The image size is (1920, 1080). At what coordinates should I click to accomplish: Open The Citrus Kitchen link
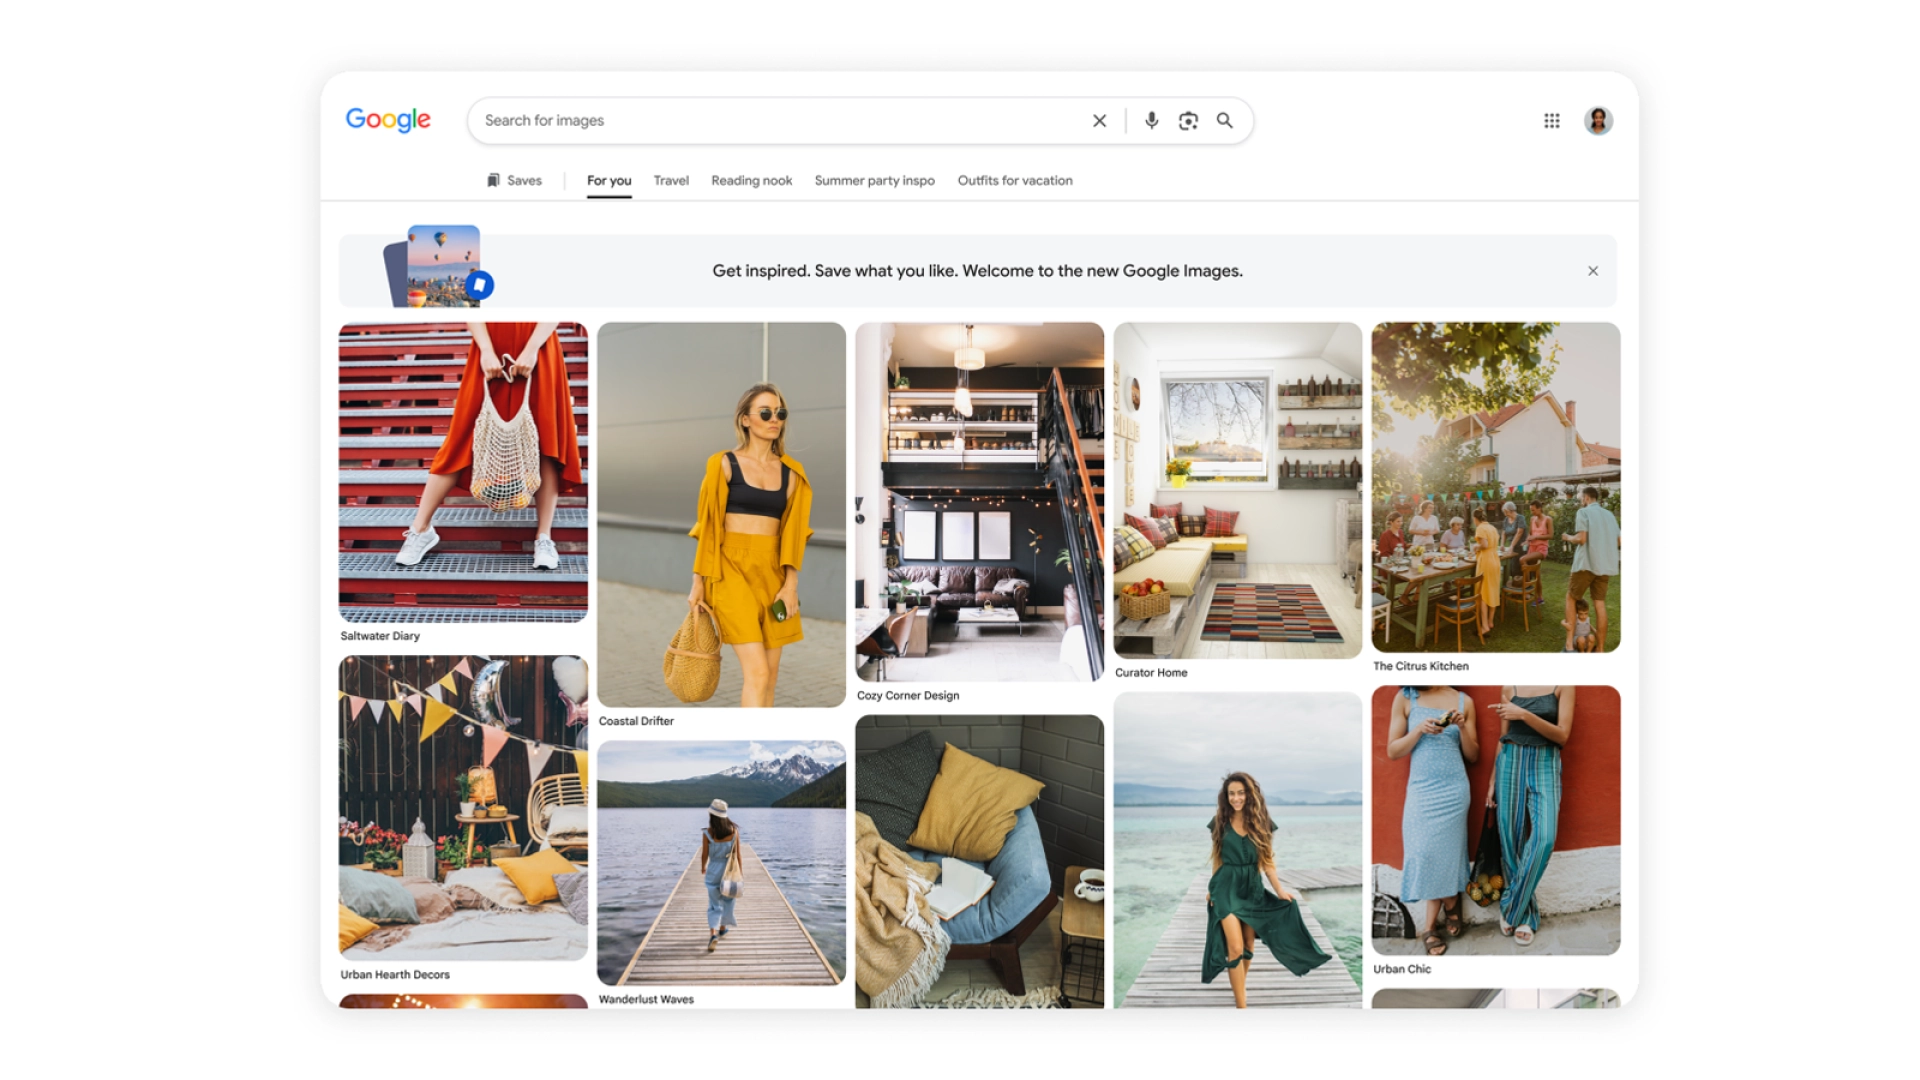coord(1421,666)
